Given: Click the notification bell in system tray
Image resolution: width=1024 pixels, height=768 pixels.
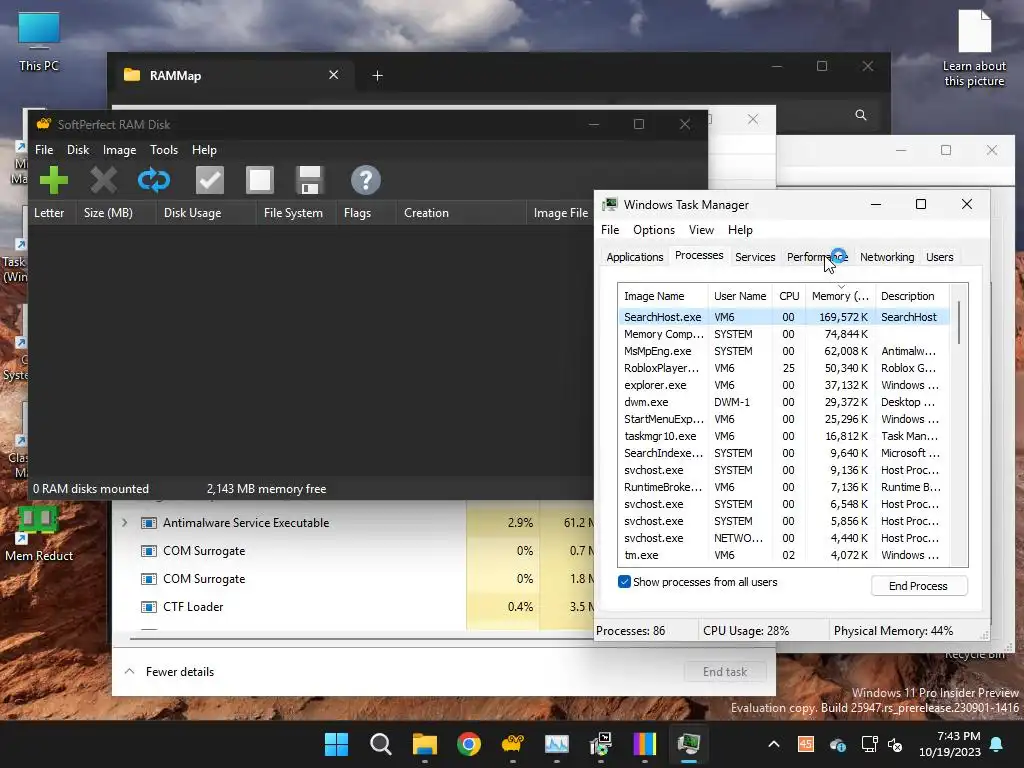Looking at the screenshot, I should (997, 744).
